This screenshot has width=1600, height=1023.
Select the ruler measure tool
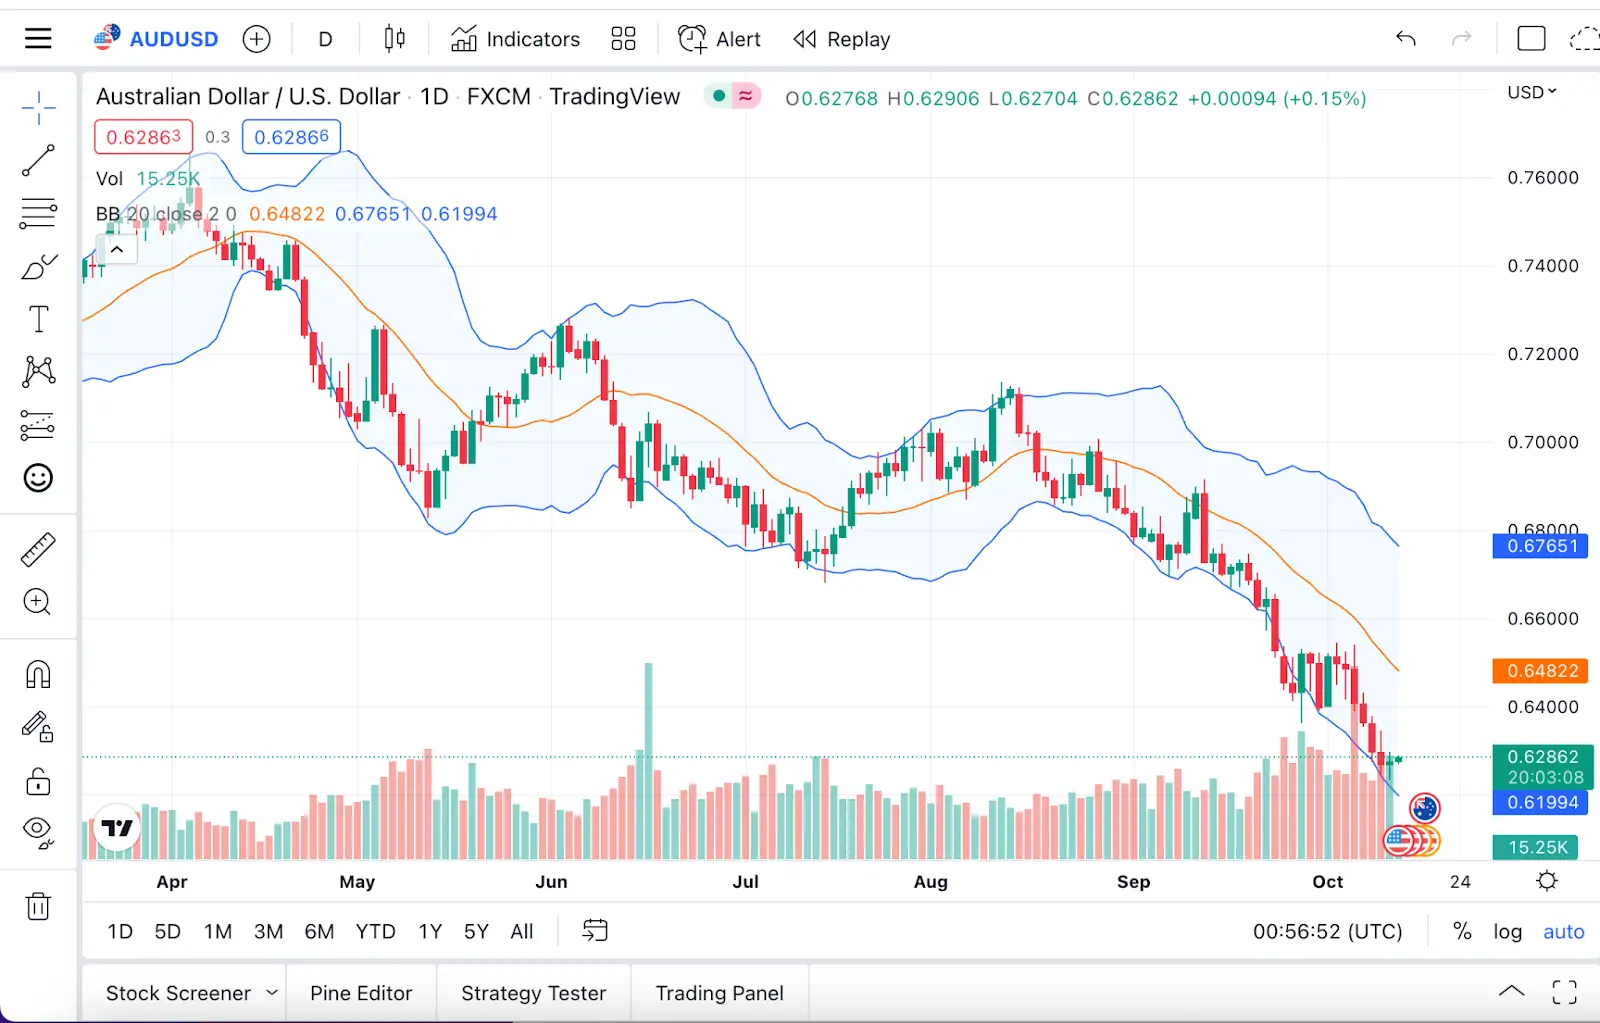(38, 550)
